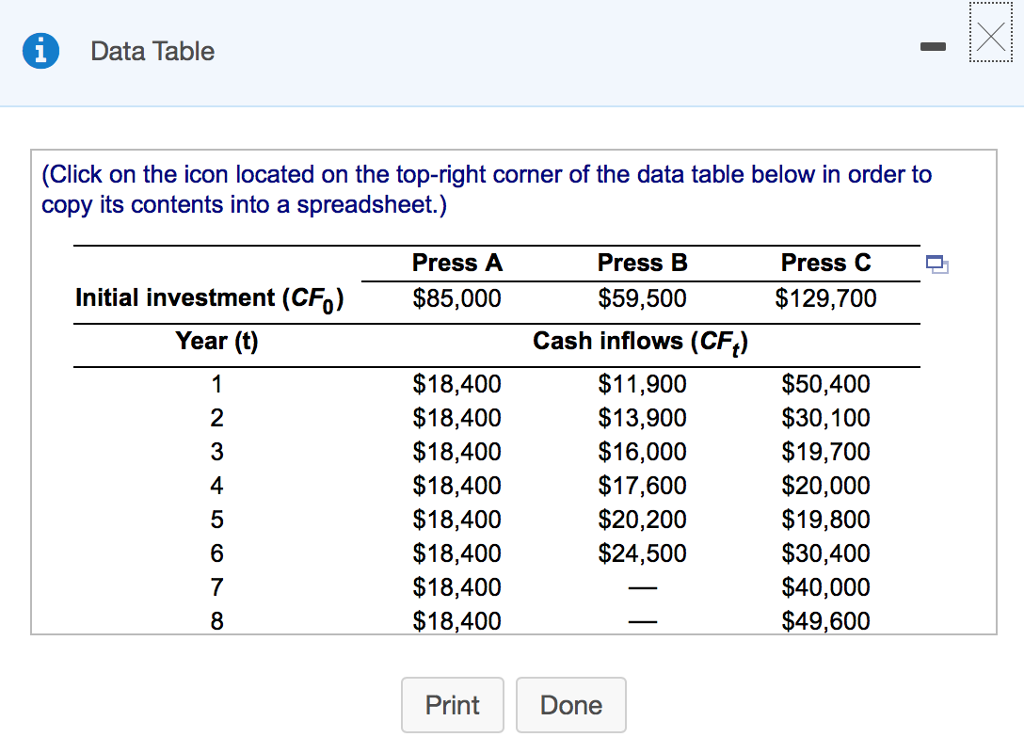Select the Press B column header
Viewport: 1024px width, 753px height.
pos(642,263)
